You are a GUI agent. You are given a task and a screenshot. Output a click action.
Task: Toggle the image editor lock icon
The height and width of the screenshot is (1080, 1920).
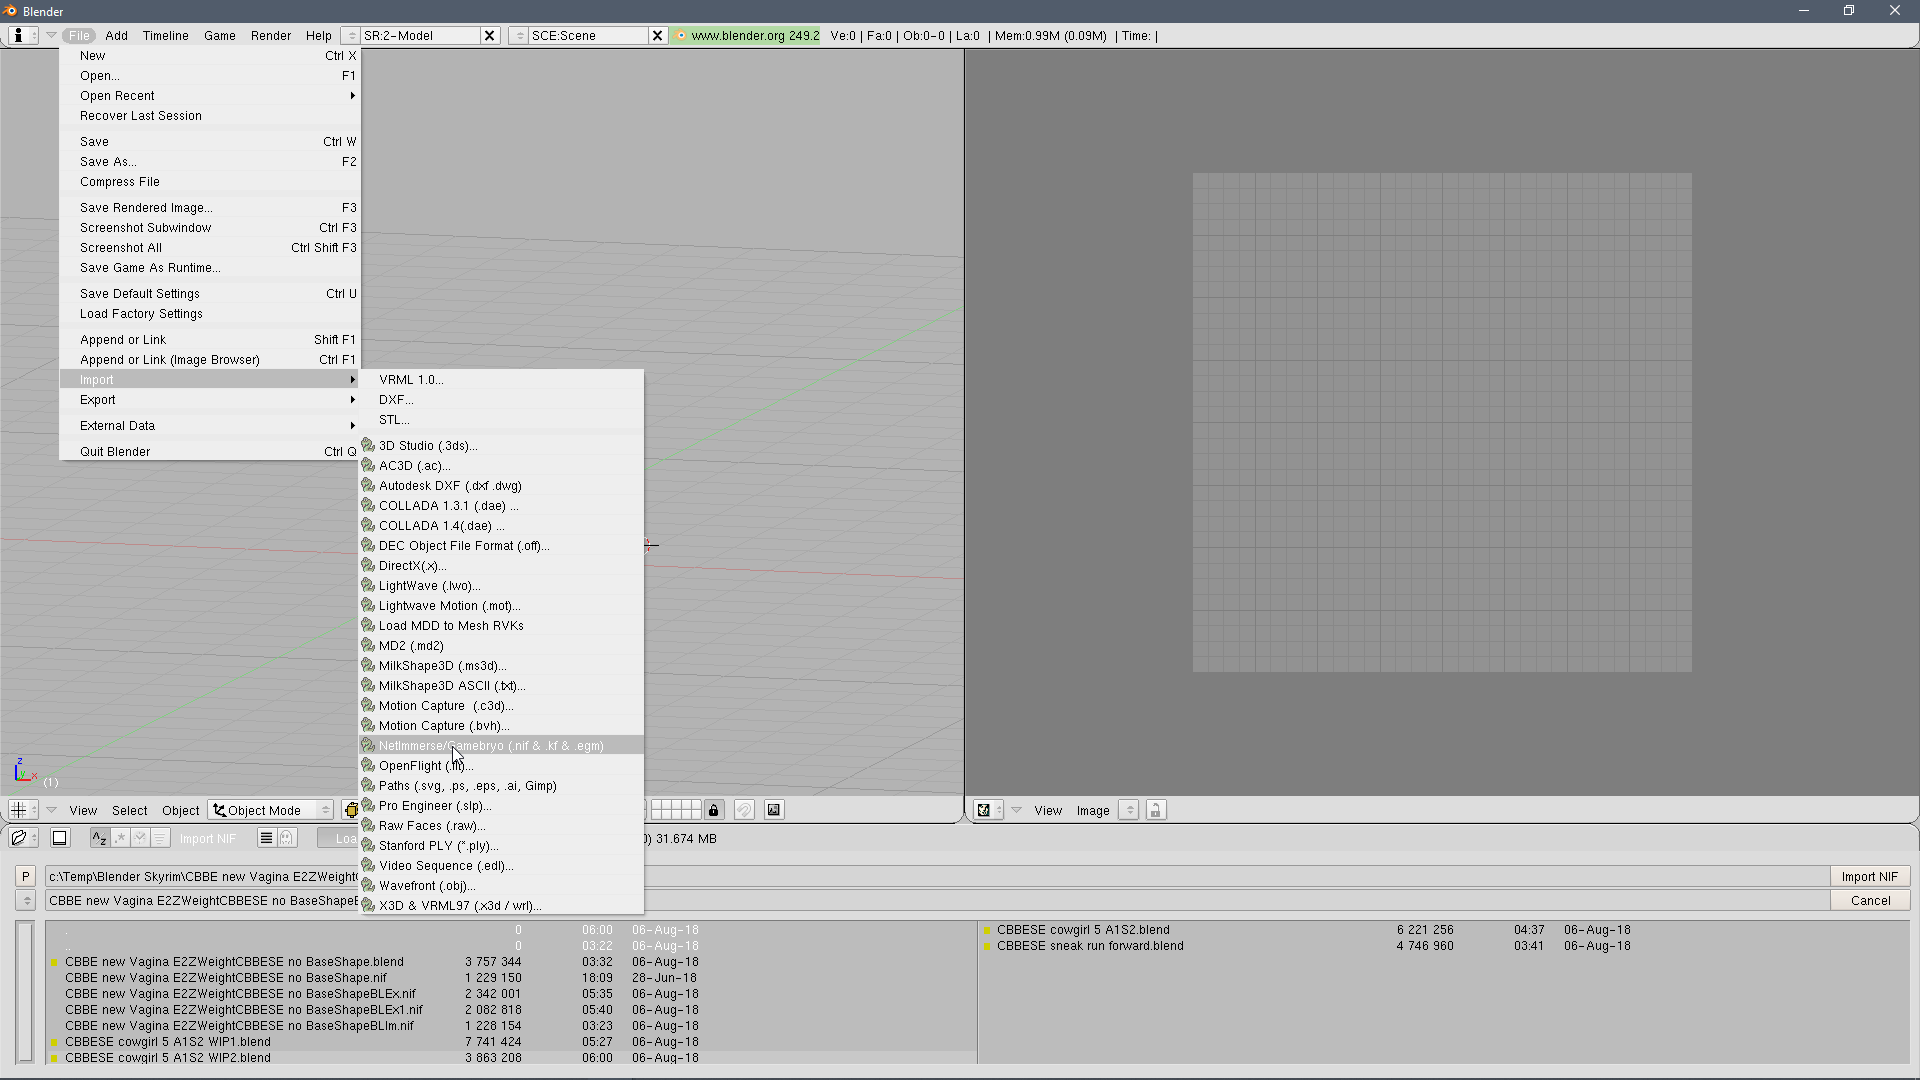click(x=1156, y=810)
